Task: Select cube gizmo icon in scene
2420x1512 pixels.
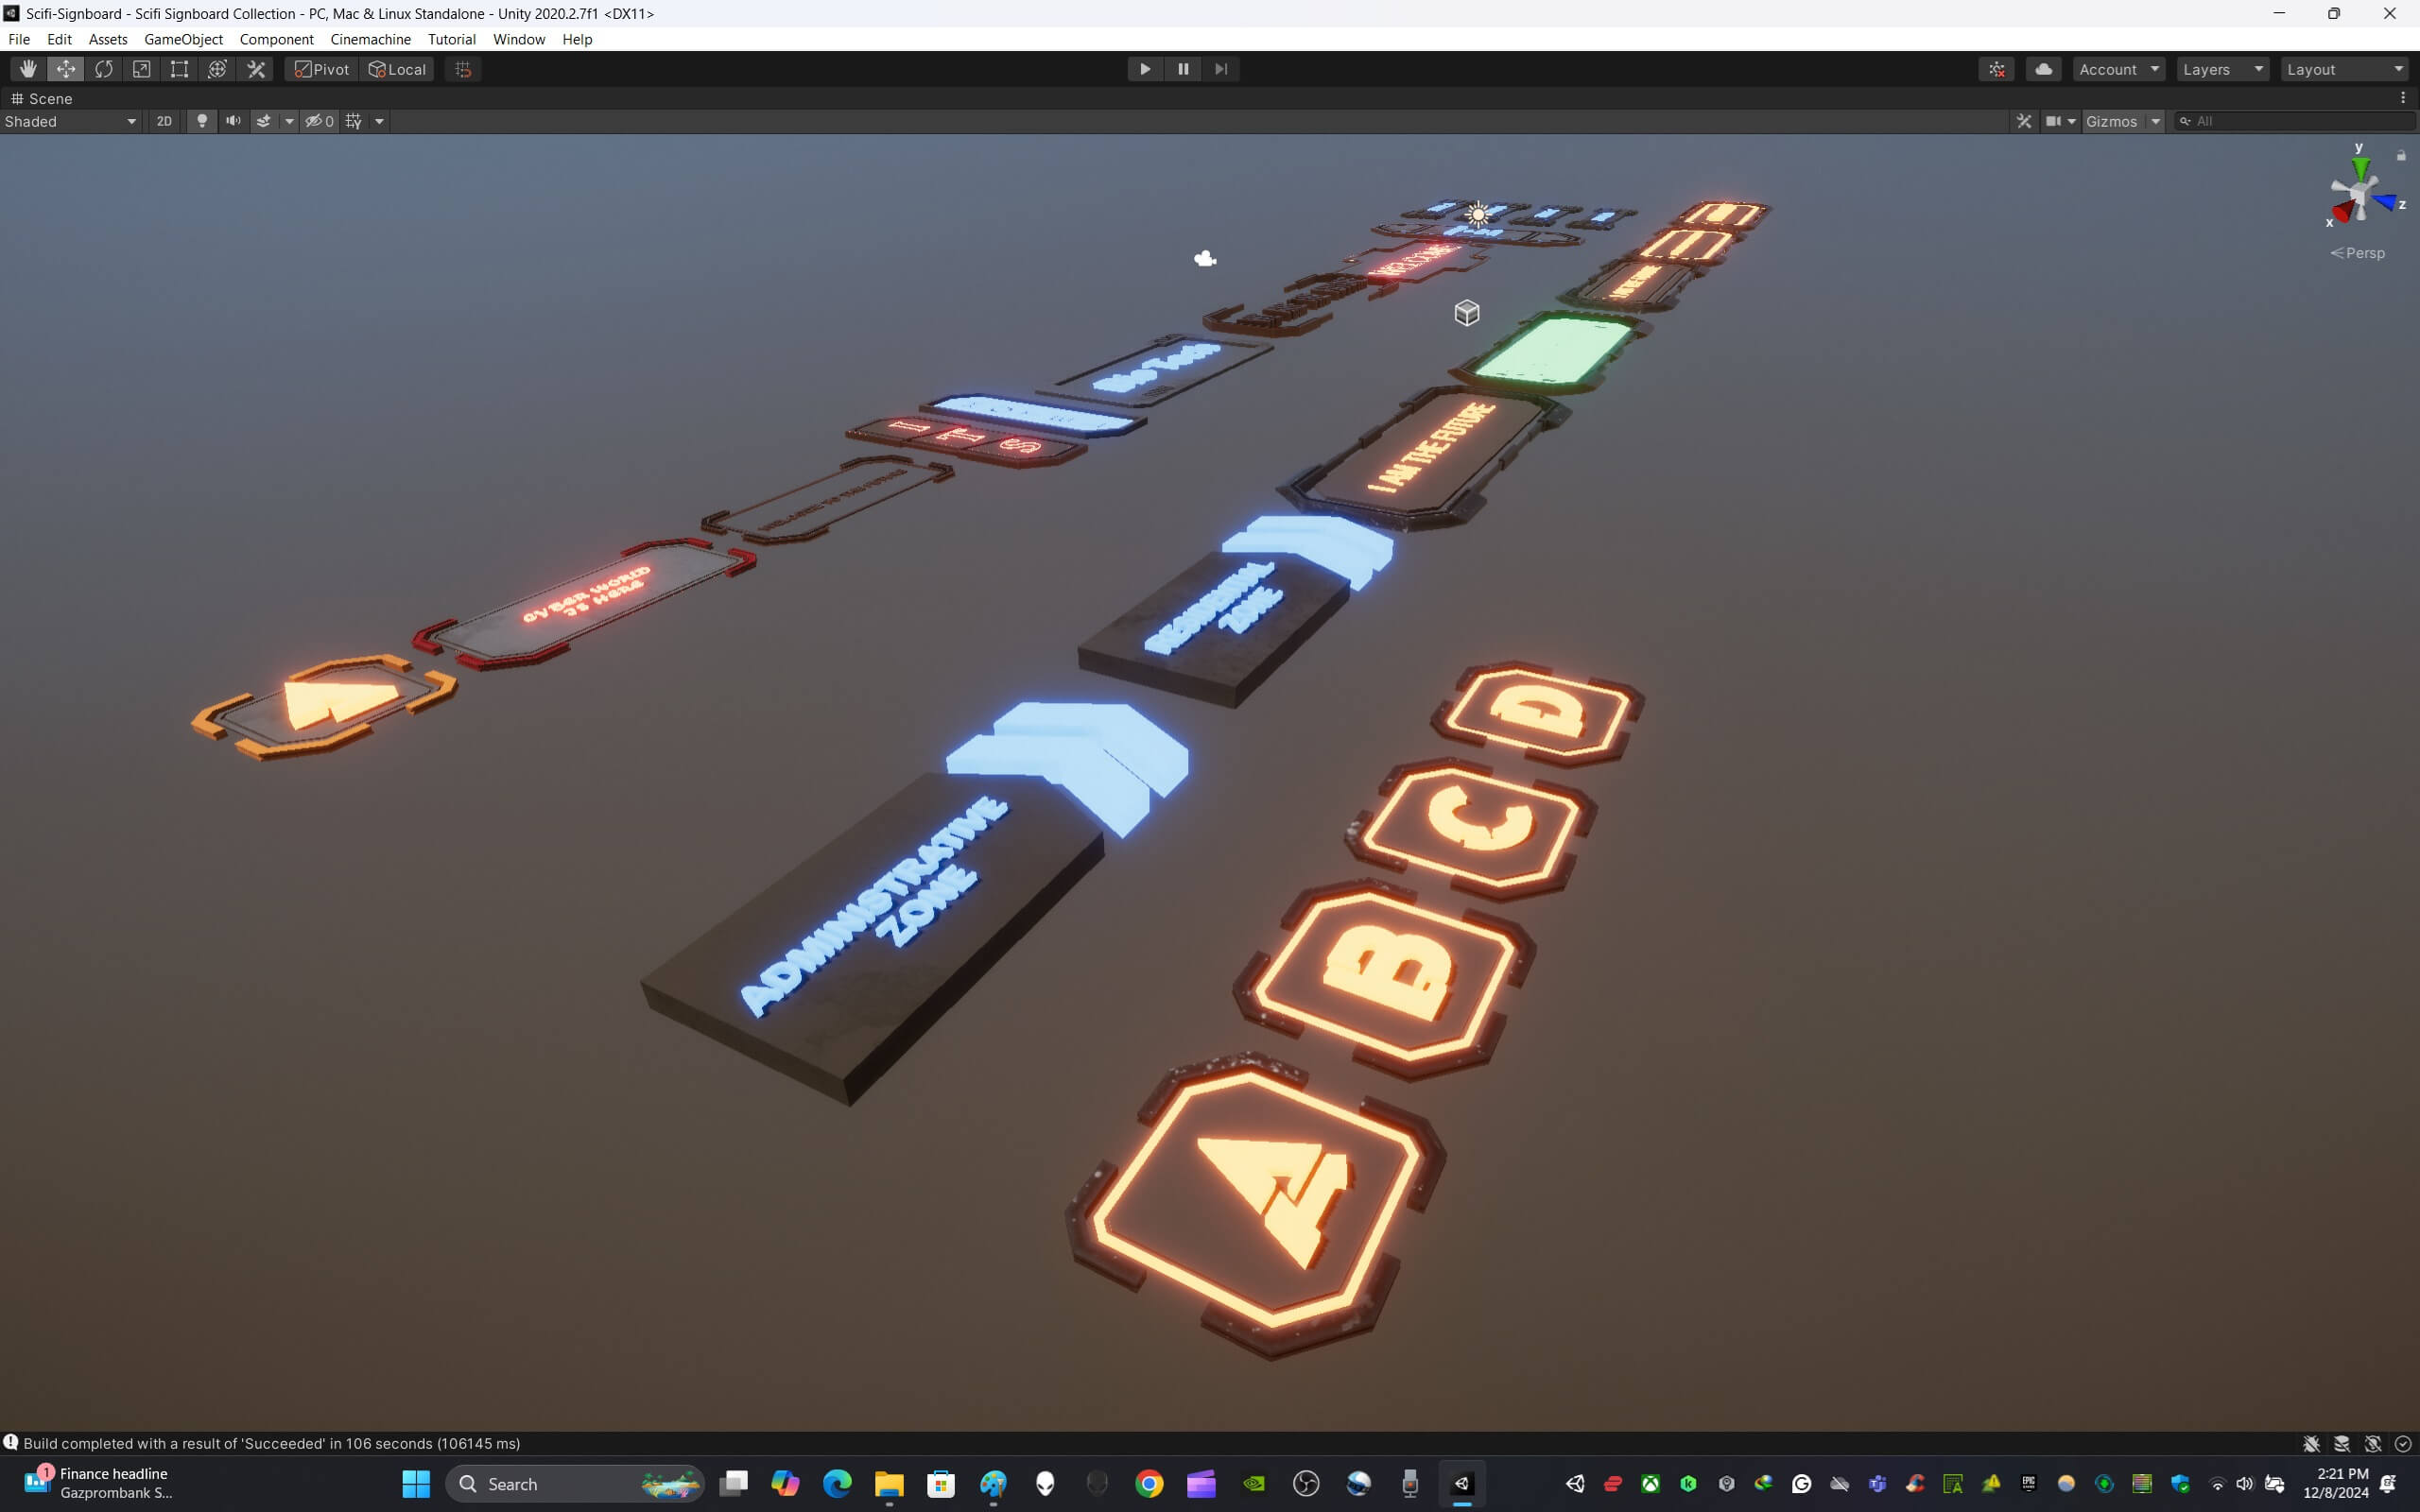Action: tap(1467, 313)
